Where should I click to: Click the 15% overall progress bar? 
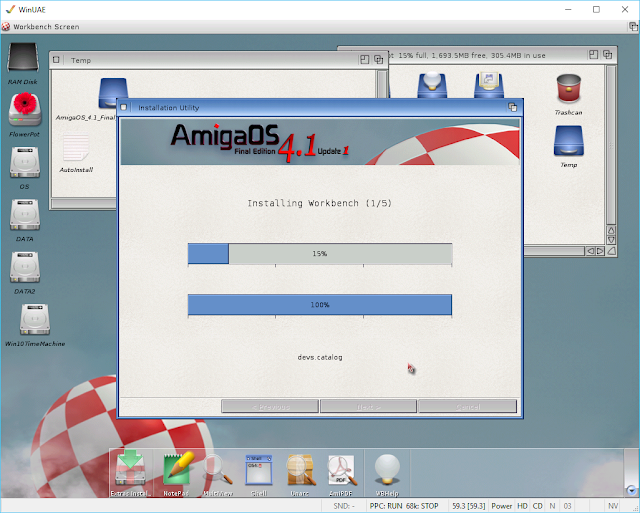pyautogui.click(x=320, y=253)
